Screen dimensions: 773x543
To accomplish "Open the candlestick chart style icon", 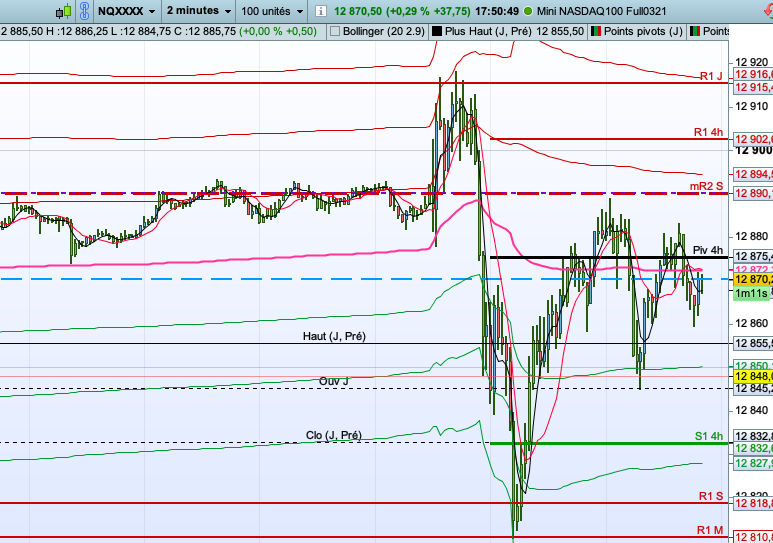I will (x=64, y=11).
